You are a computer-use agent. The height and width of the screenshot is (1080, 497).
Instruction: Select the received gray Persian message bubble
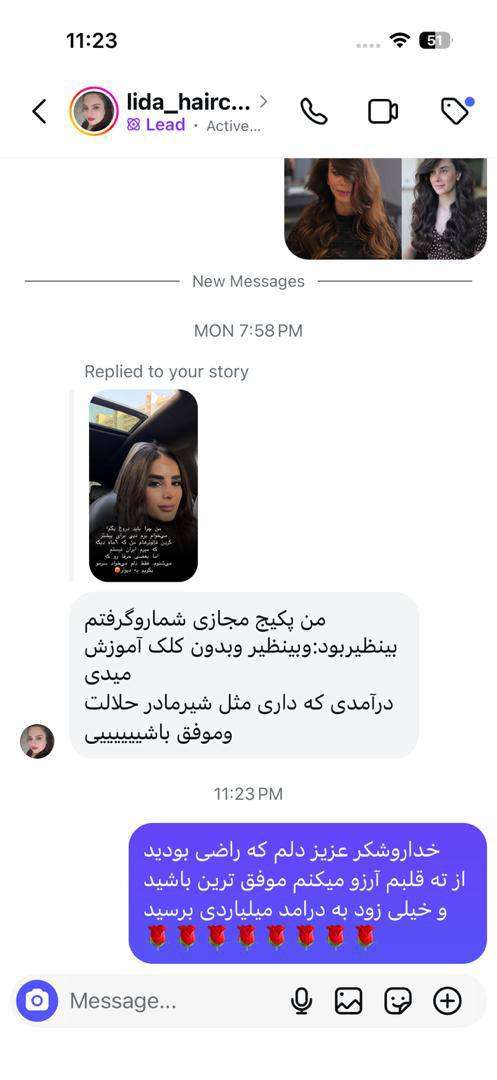click(244, 676)
